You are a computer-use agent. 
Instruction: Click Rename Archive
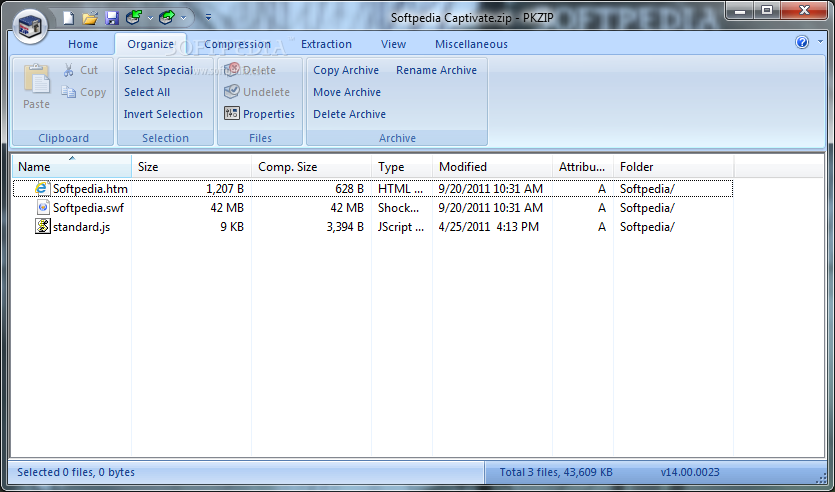tap(437, 70)
